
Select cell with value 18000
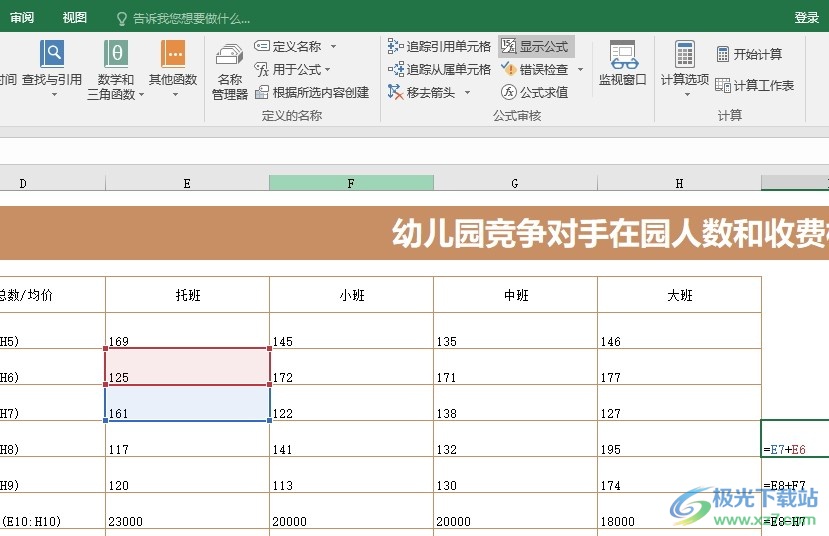click(x=679, y=511)
